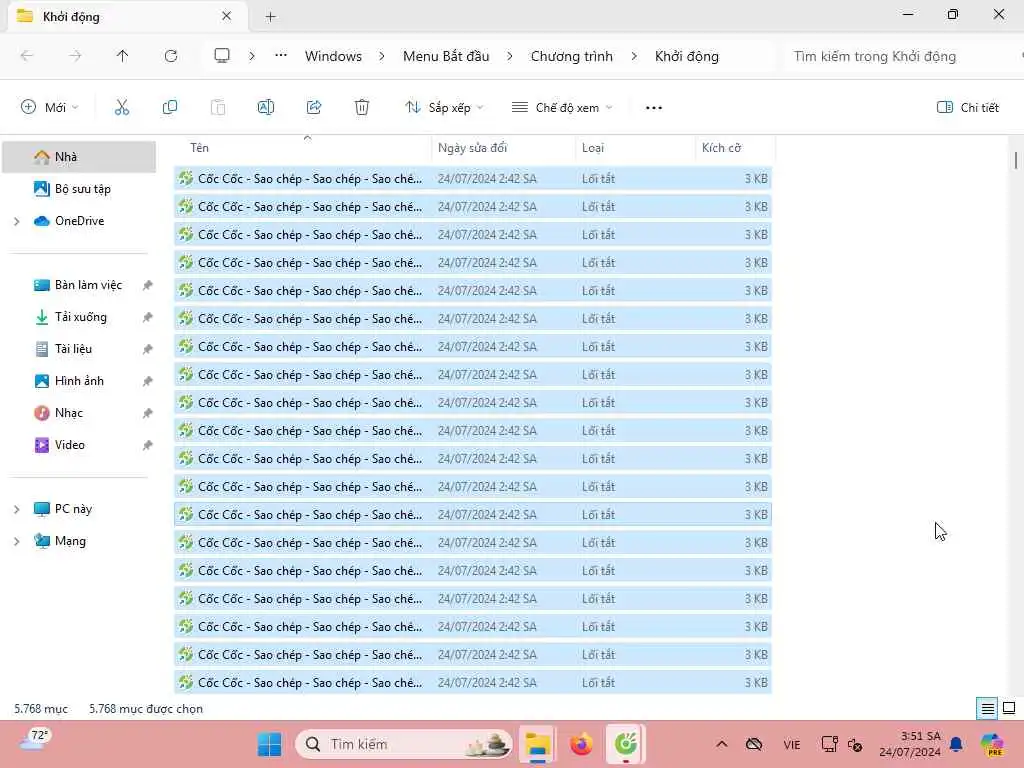Open the Sắp xếp sort dropdown
1024x768 pixels.
pos(444,108)
